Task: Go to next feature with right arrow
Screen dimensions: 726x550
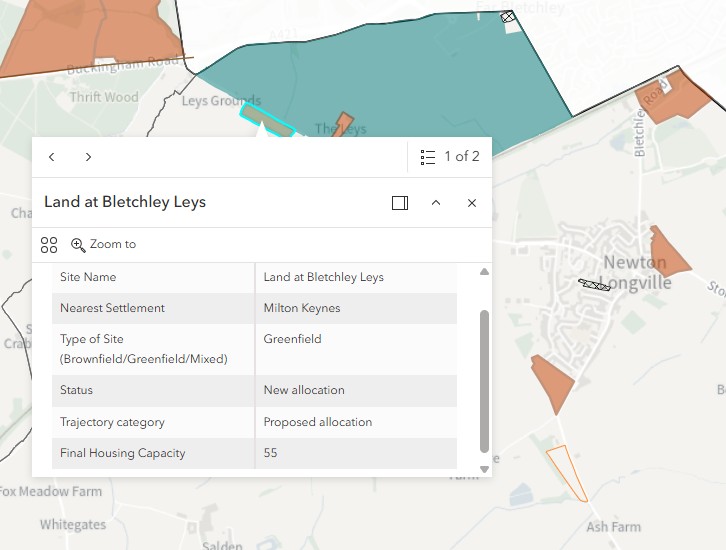Action: coord(88,157)
